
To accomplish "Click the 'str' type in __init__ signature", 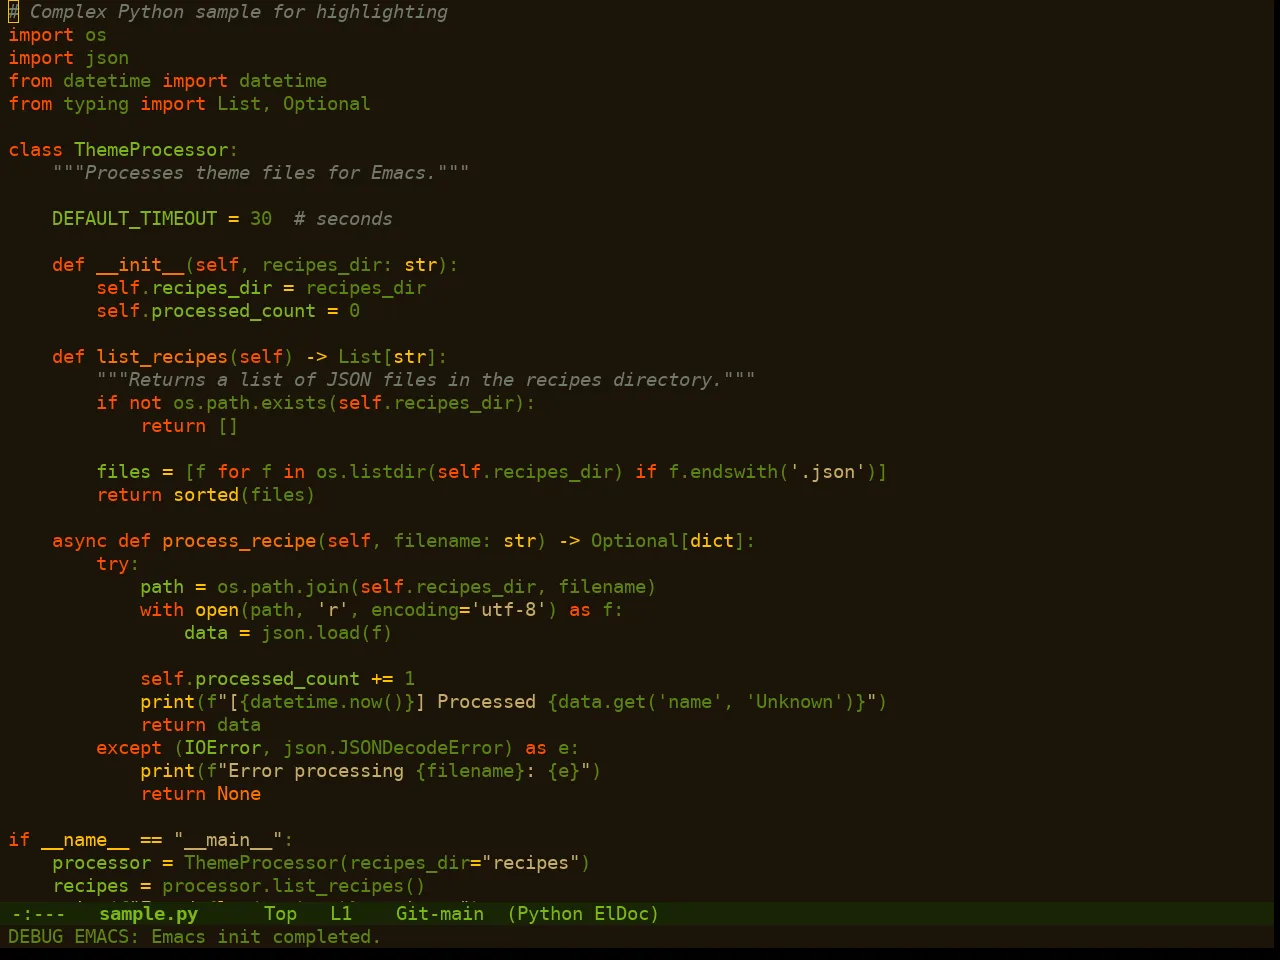I will (x=420, y=265).
